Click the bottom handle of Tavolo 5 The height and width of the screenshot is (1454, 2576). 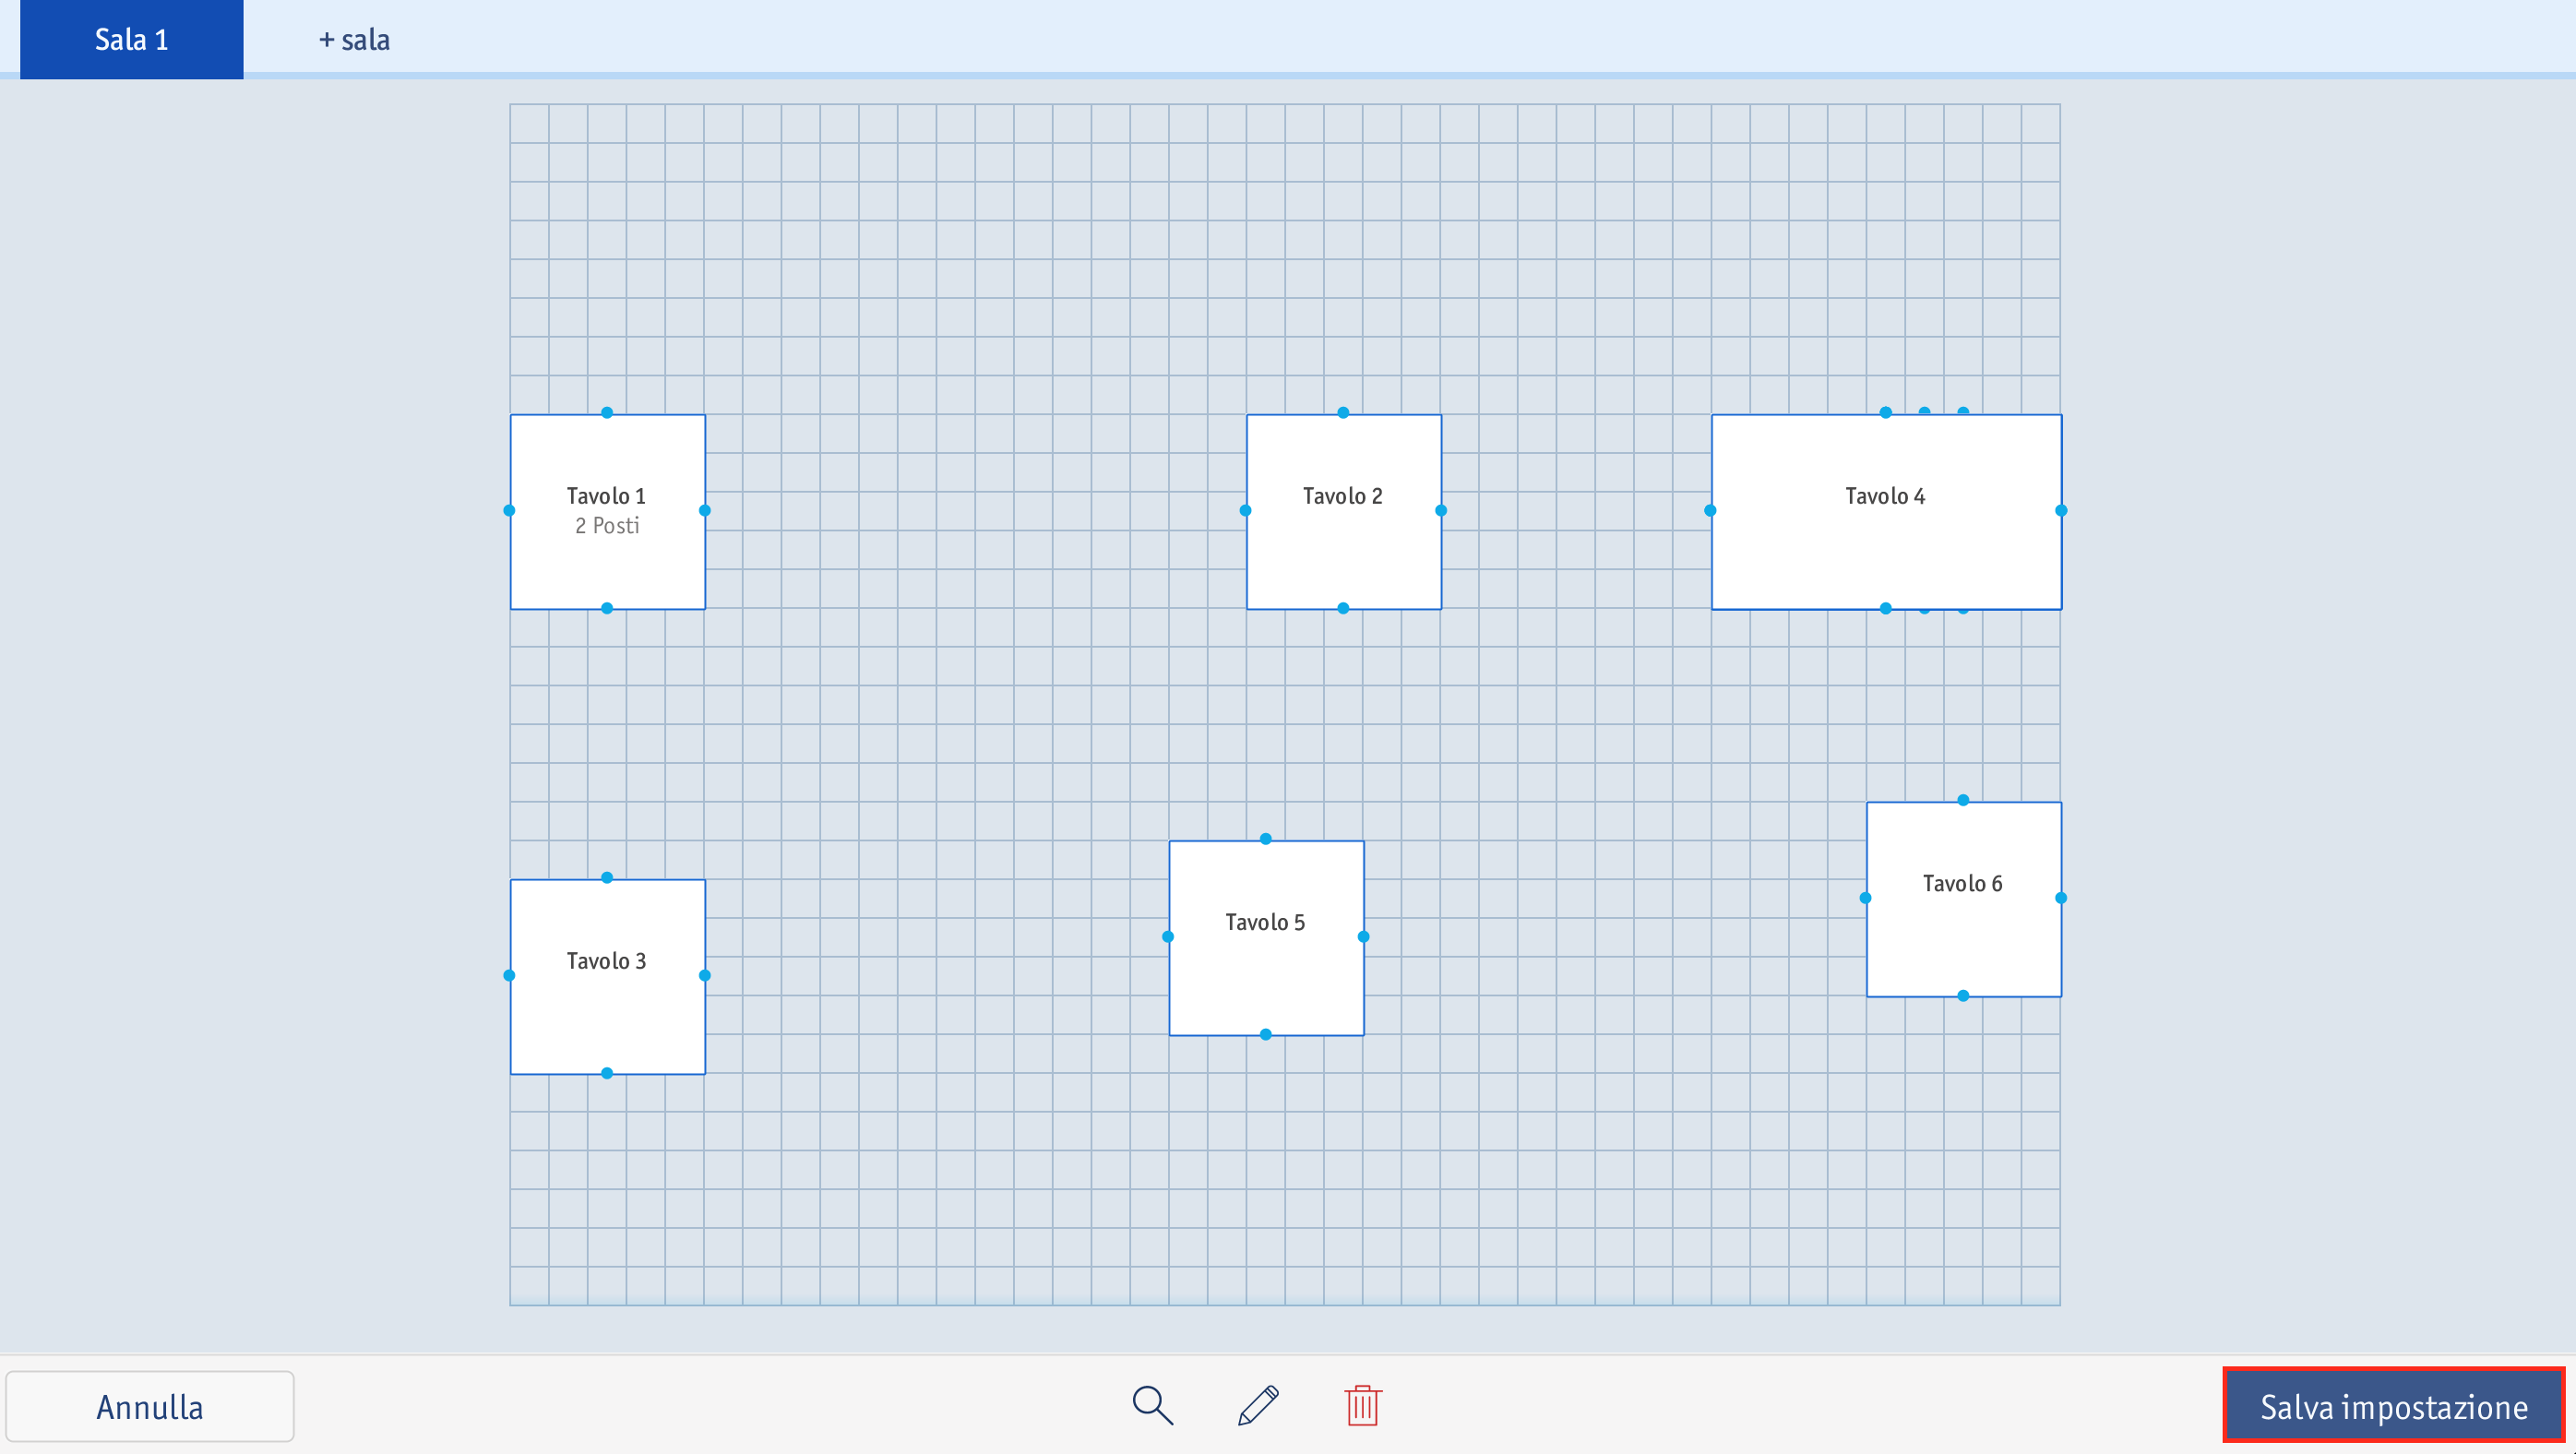(x=1266, y=1035)
